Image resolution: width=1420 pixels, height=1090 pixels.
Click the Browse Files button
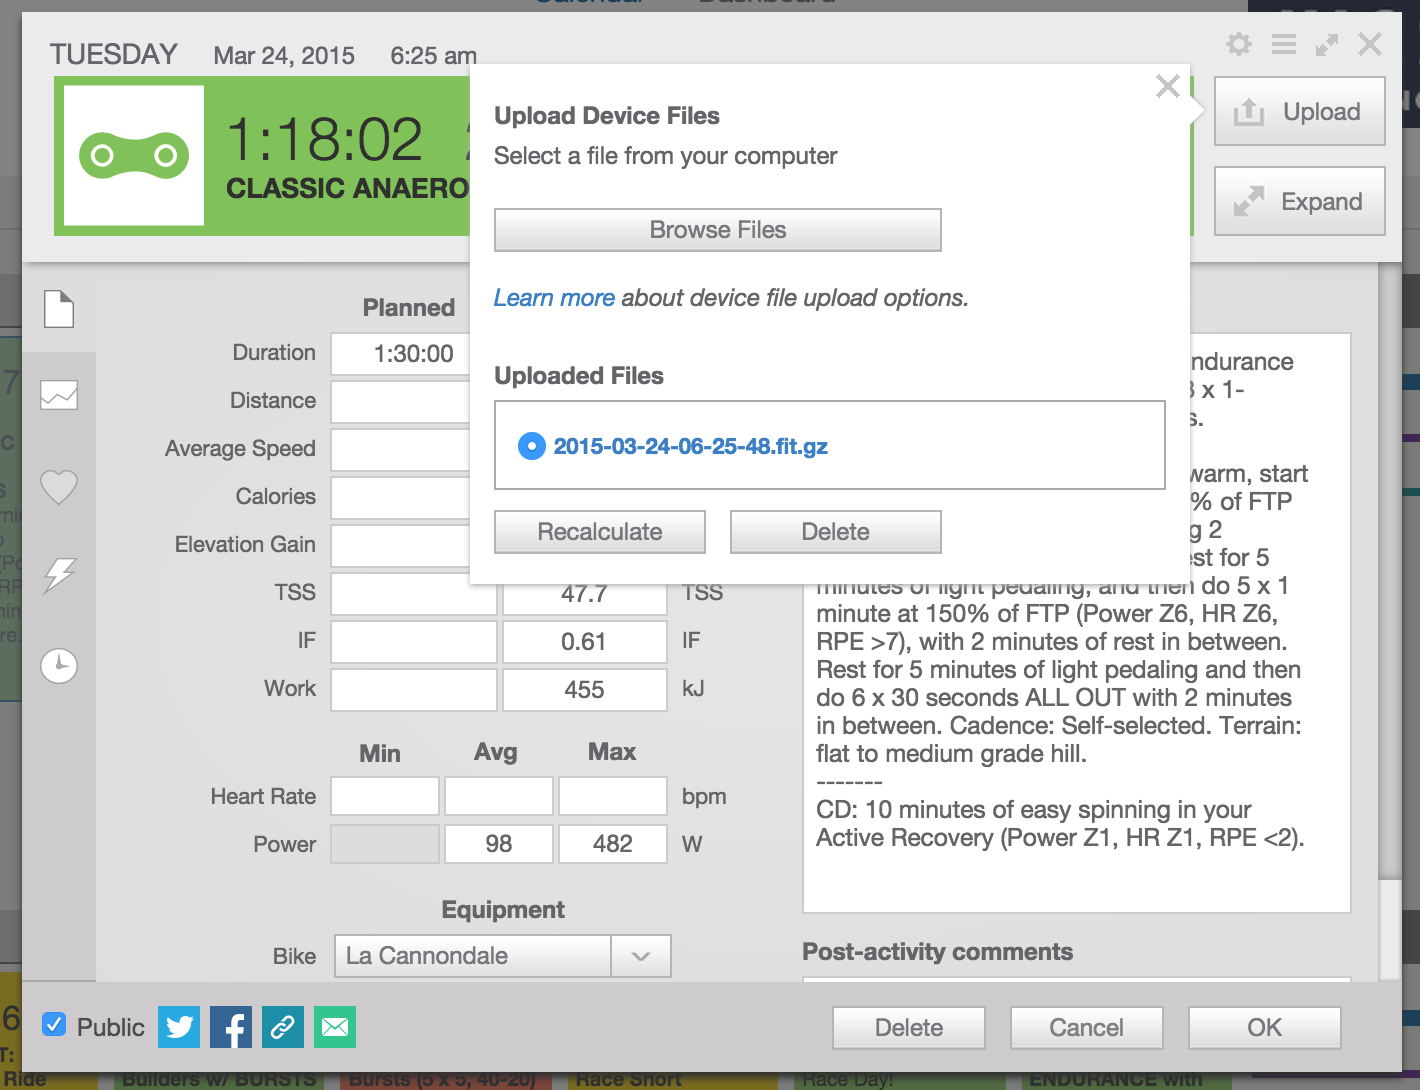point(718,230)
